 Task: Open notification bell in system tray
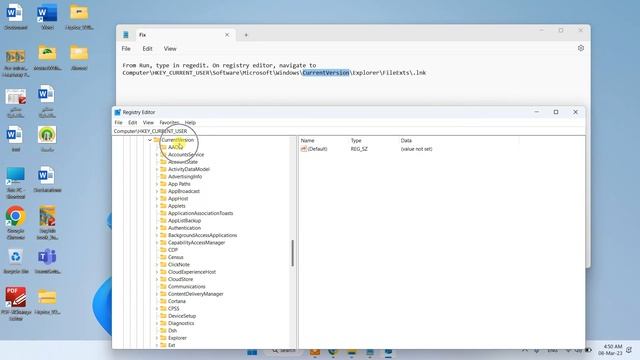(629, 350)
